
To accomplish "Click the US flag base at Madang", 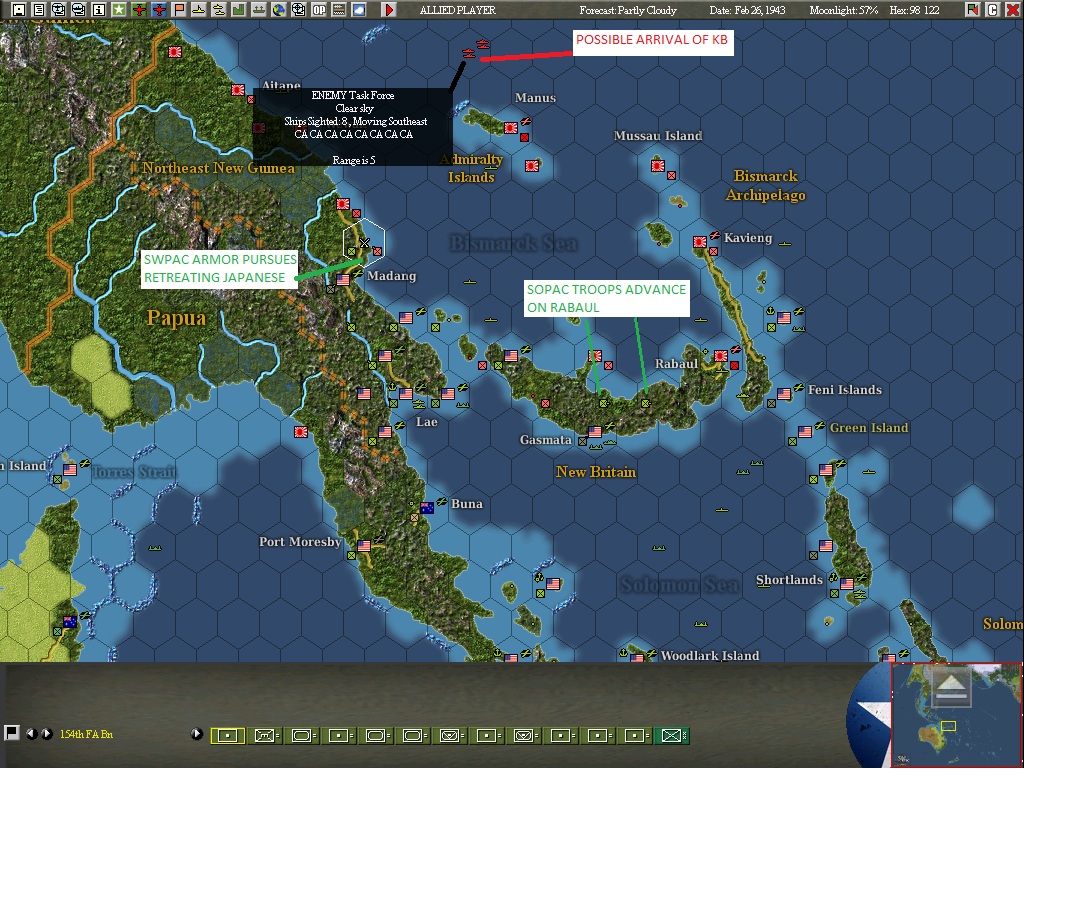I will pos(343,280).
